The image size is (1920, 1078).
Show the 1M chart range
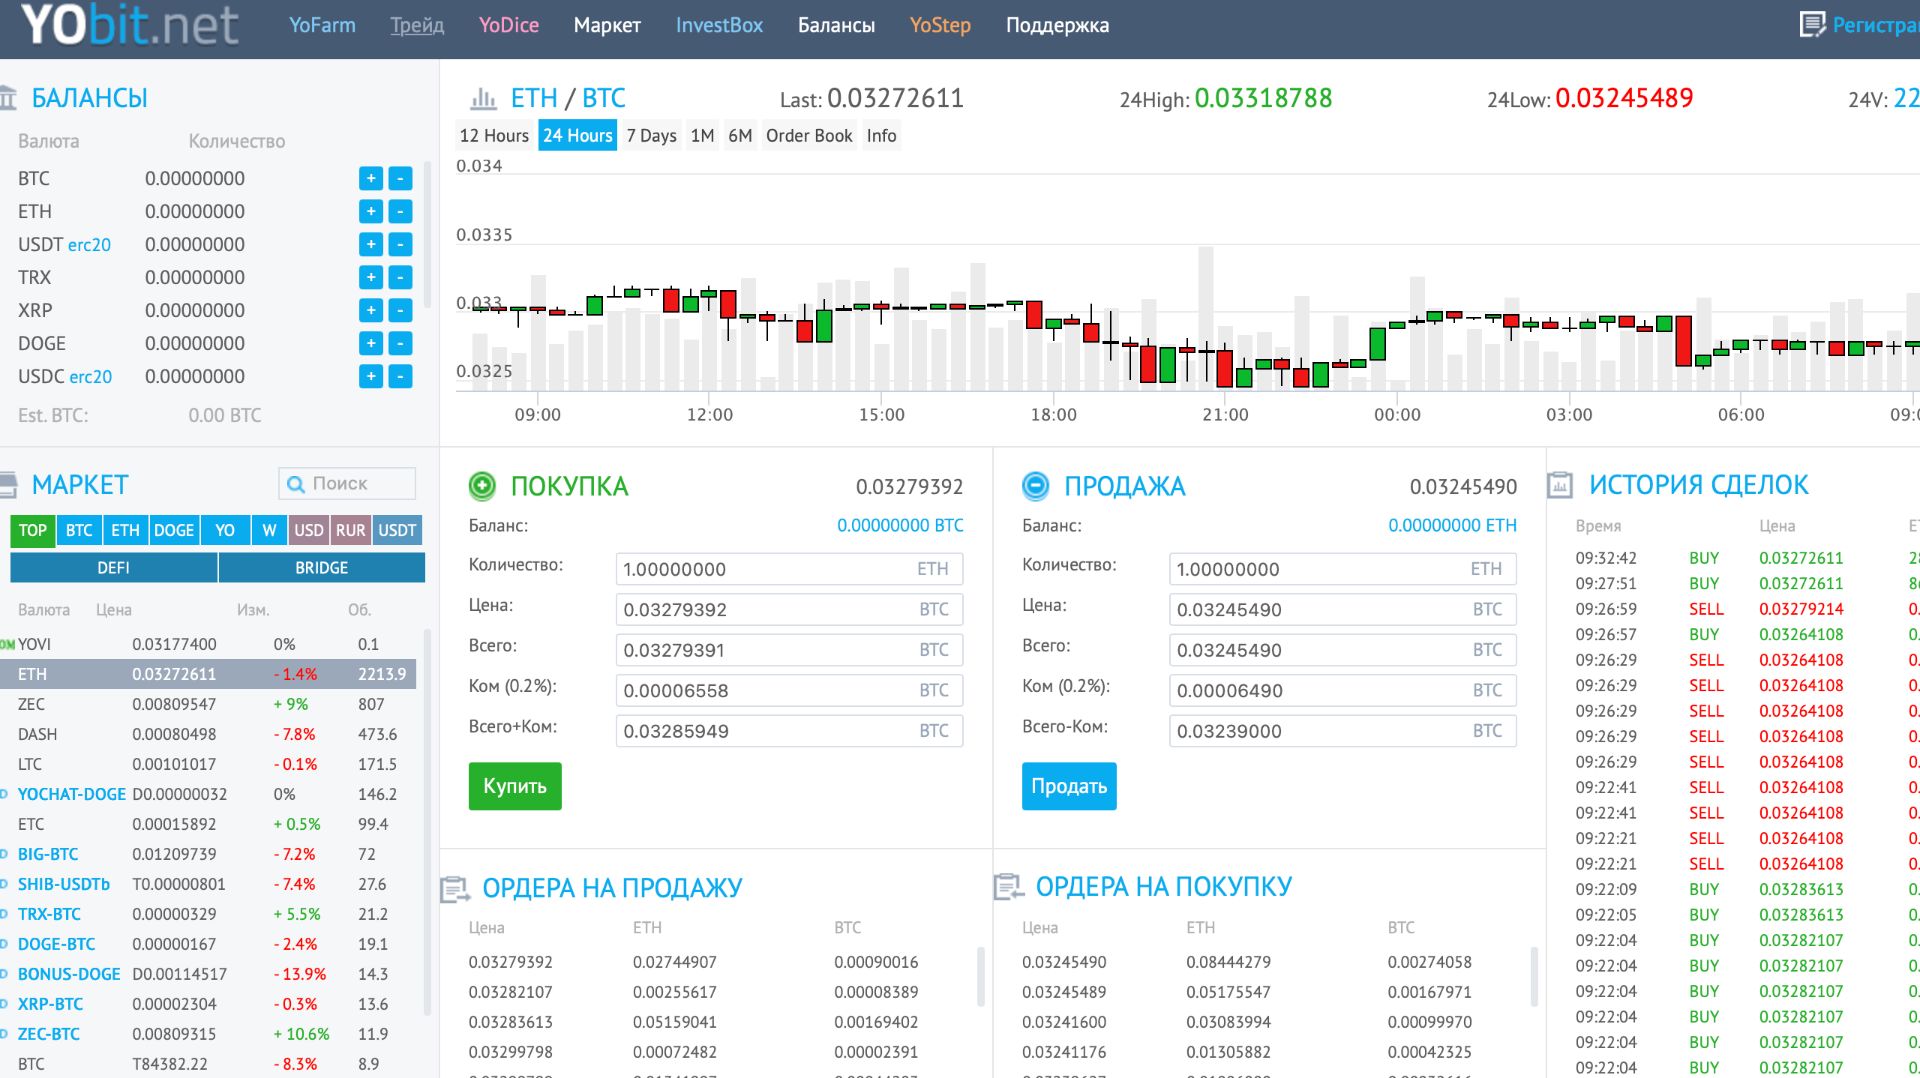click(703, 135)
